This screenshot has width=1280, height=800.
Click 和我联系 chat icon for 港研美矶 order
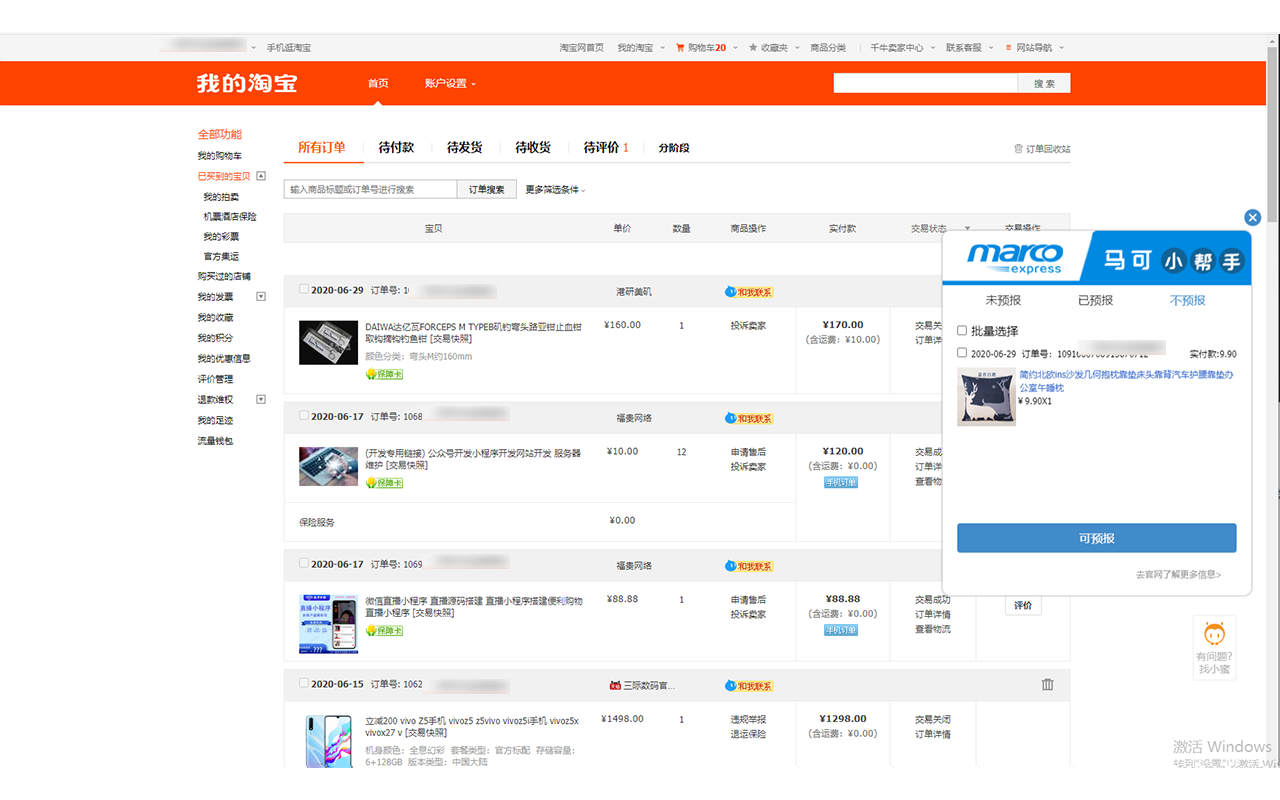pyautogui.click(x=749, y=292)
